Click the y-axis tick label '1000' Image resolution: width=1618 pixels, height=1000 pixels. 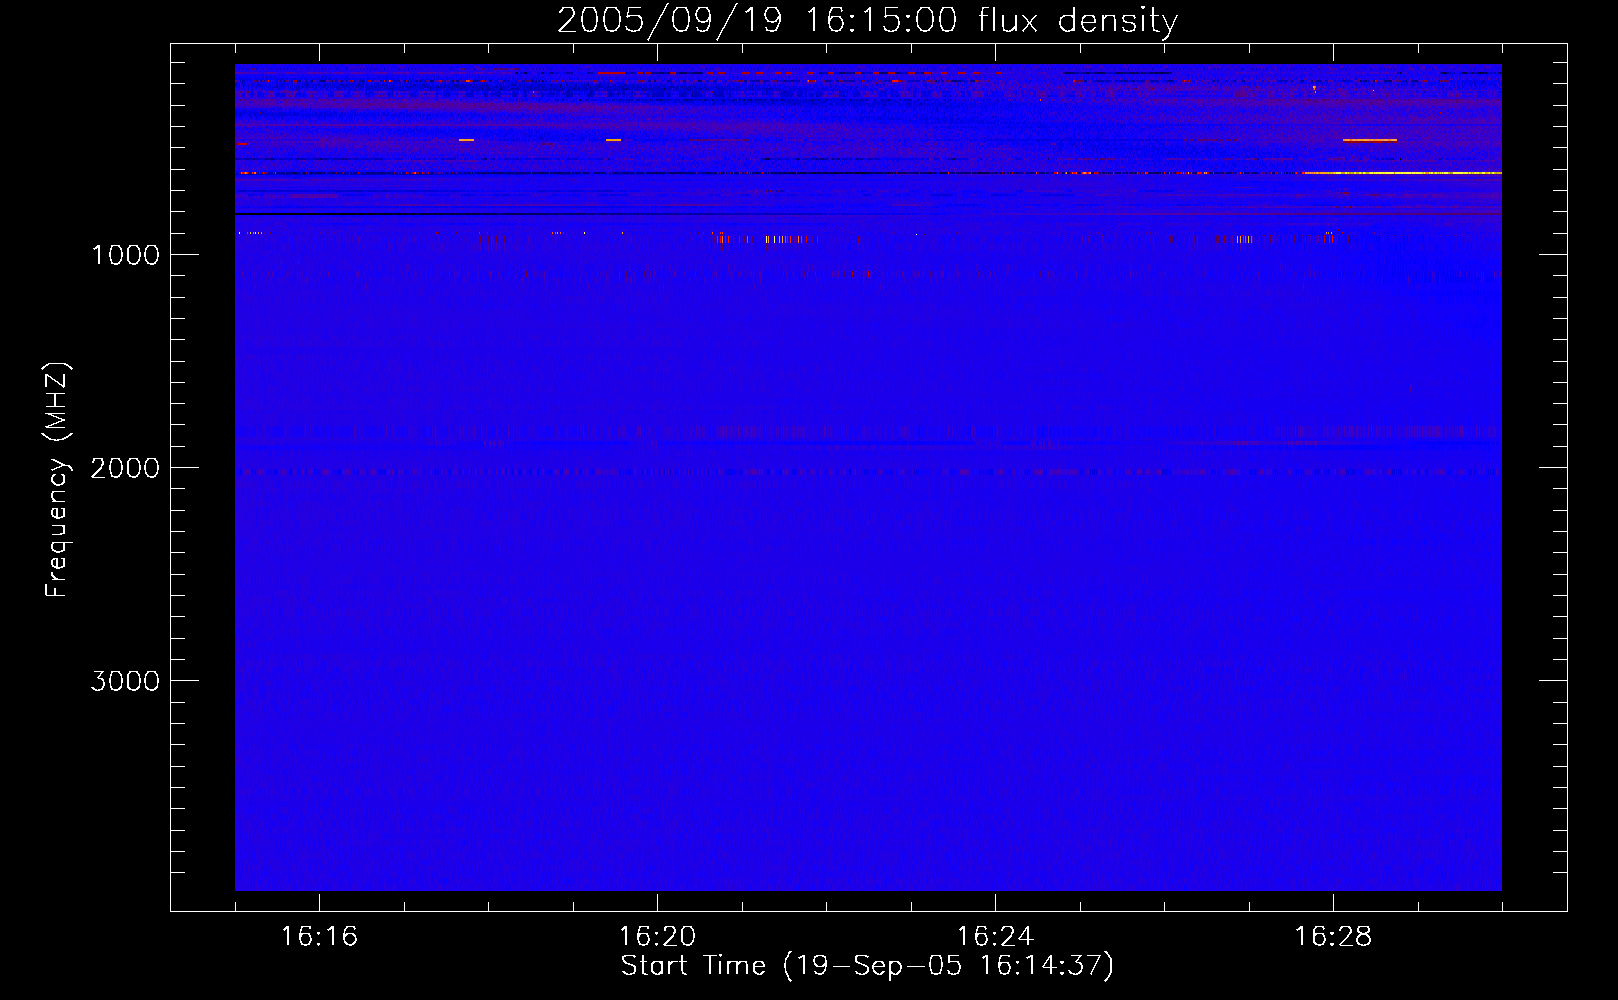coord(125,255)
